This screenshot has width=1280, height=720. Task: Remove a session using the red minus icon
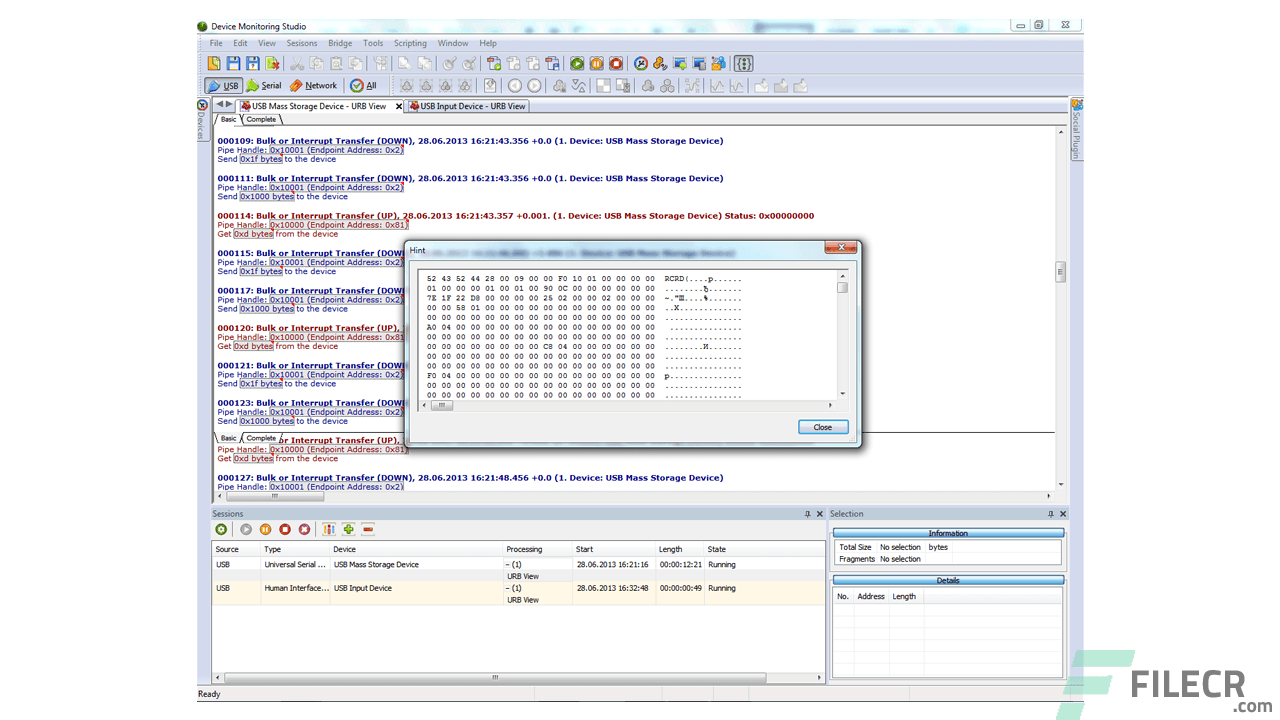click(x=367, y=529)
